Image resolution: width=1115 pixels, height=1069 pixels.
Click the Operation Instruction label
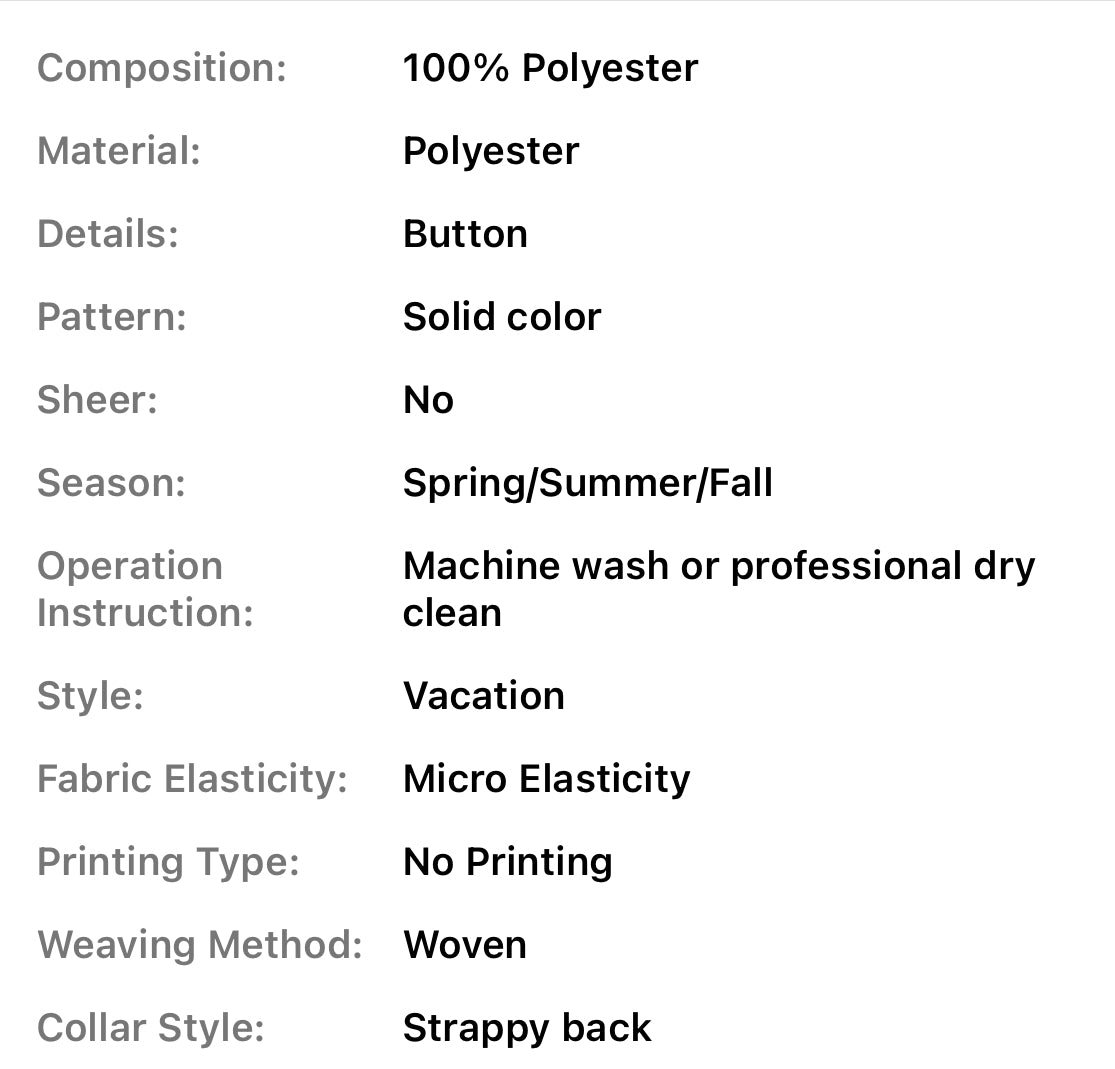pyautogui.click(x=145, y=589)
